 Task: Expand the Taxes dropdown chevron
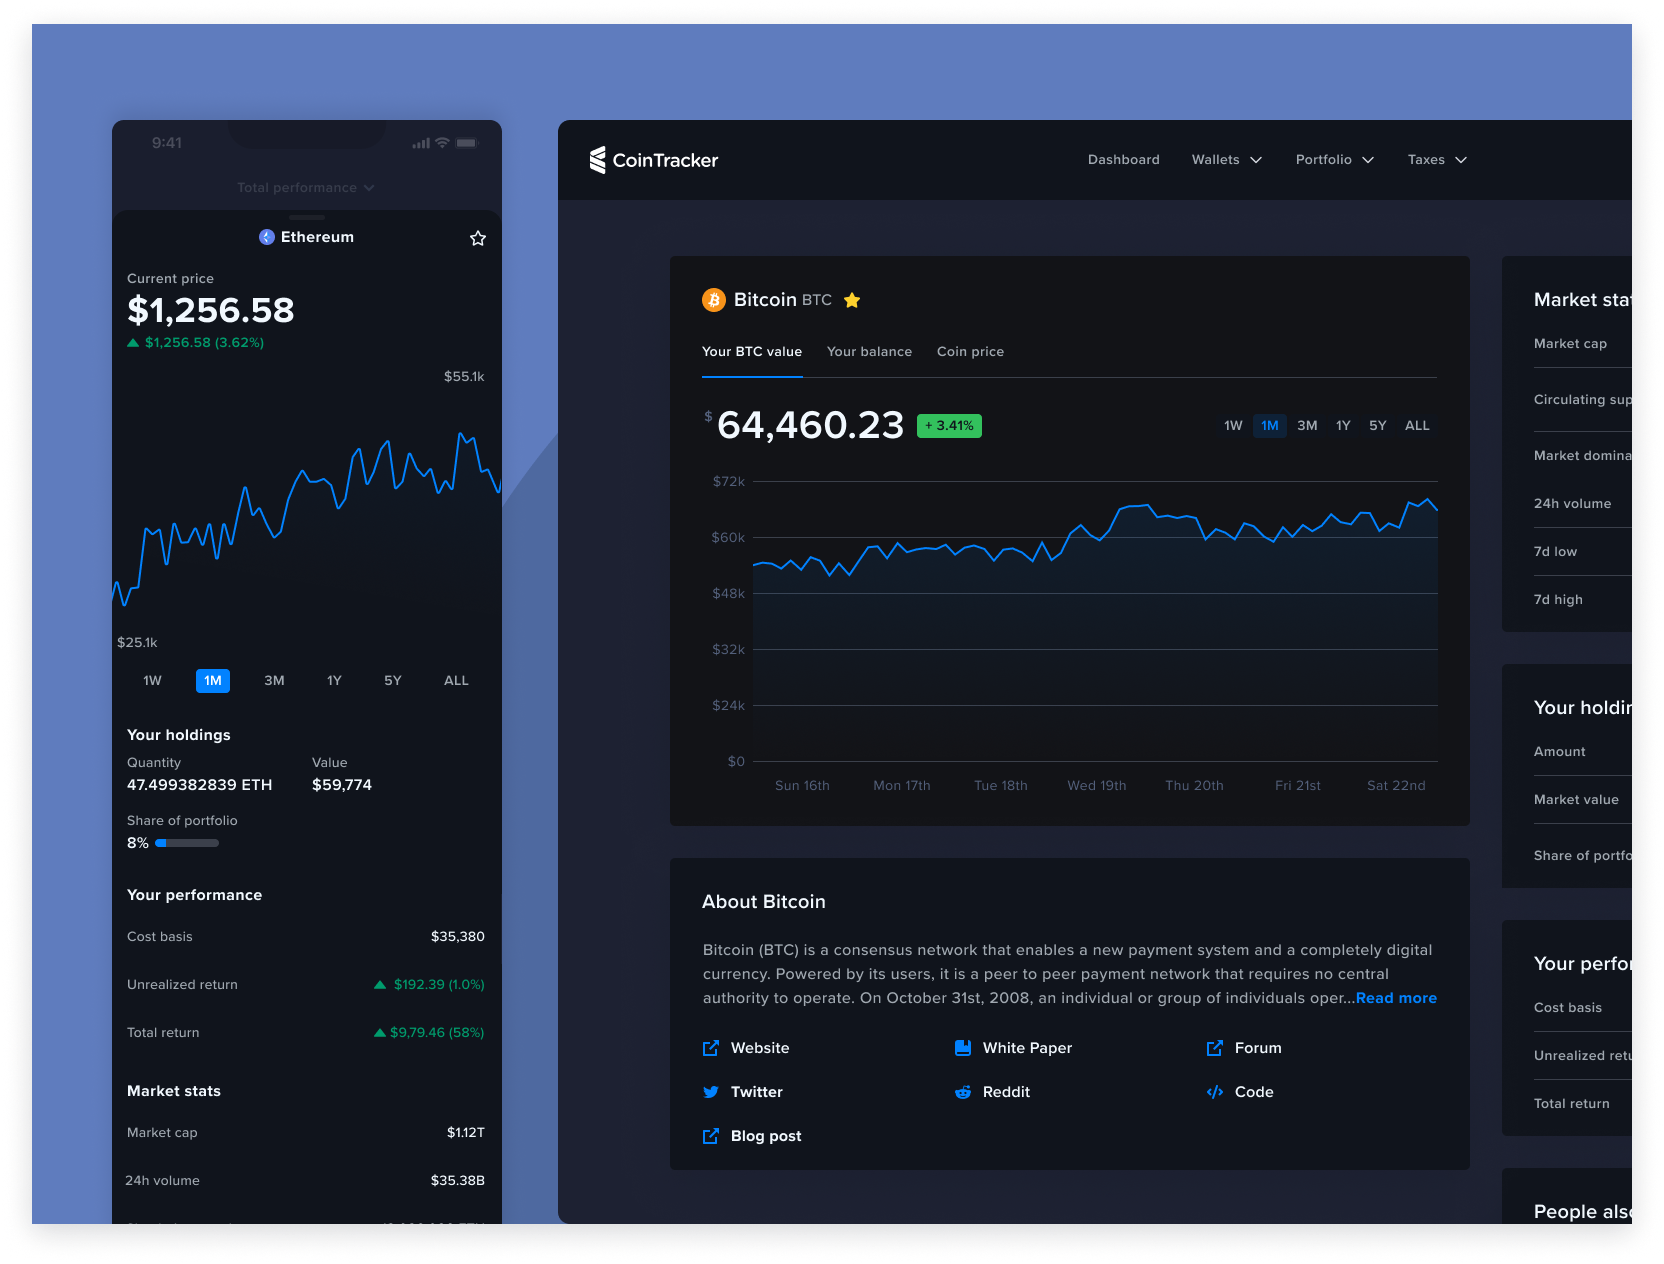(1461, 160)
